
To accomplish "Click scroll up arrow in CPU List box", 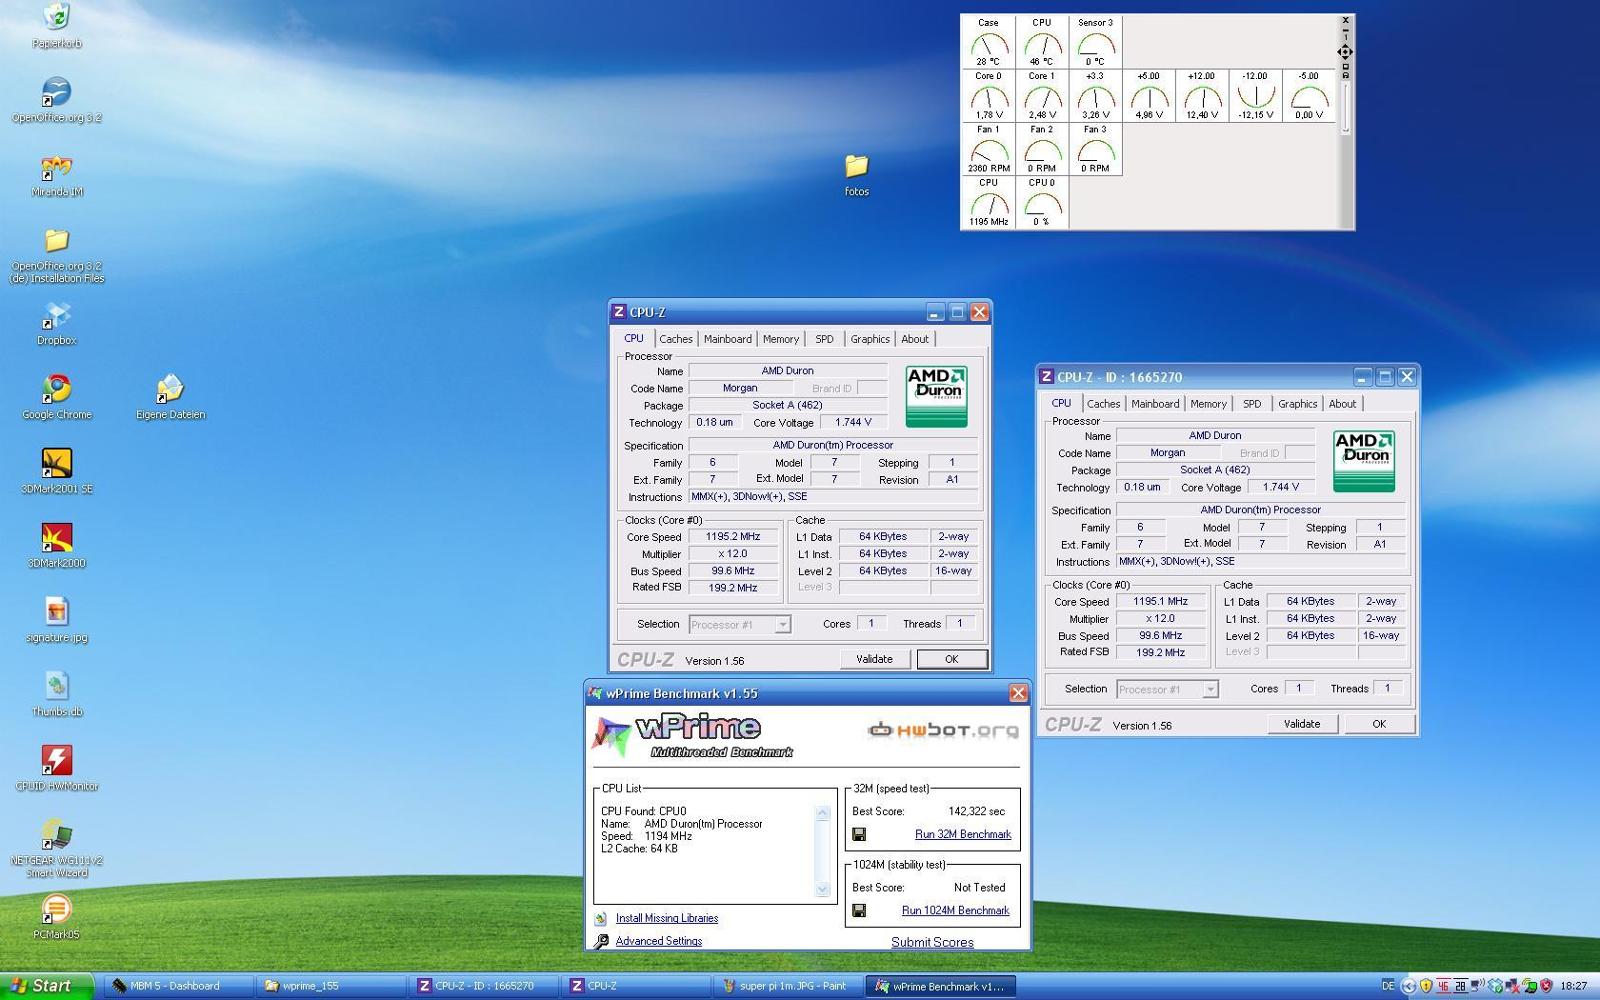I will click(823, 813).
